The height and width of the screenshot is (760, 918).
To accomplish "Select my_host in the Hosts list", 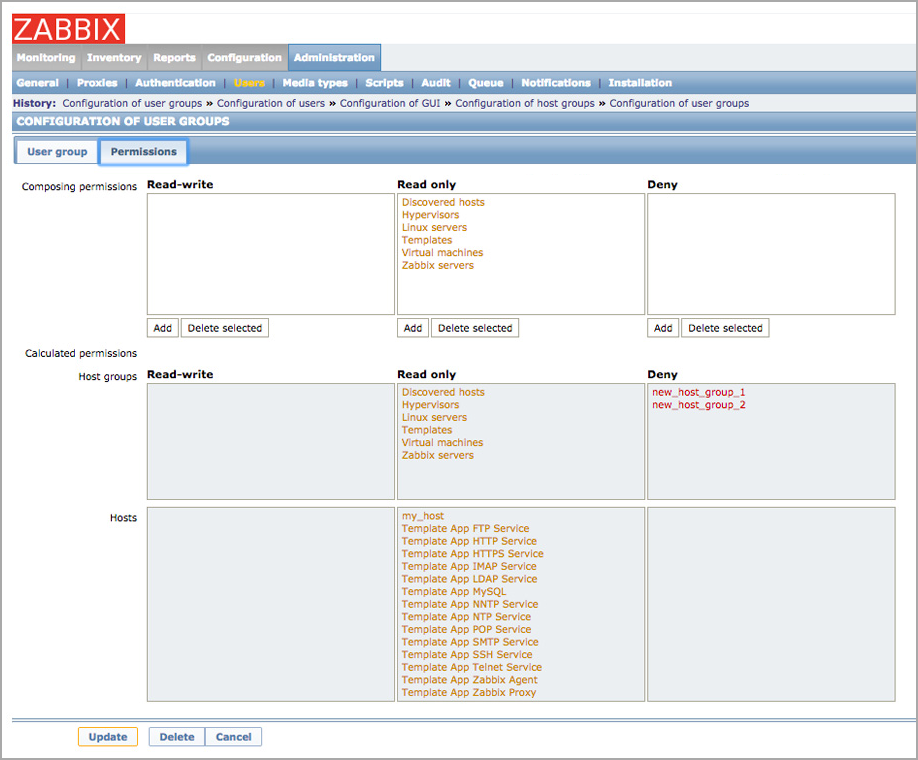I will click(421, 515).
